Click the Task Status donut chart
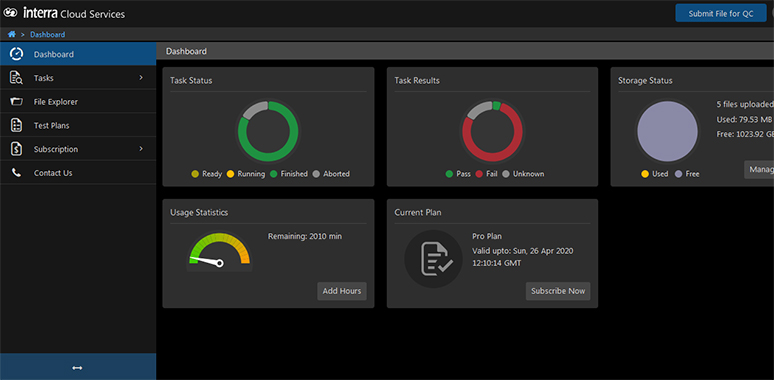The height and width of the screenshot is (380, 774). click(268, 131)
